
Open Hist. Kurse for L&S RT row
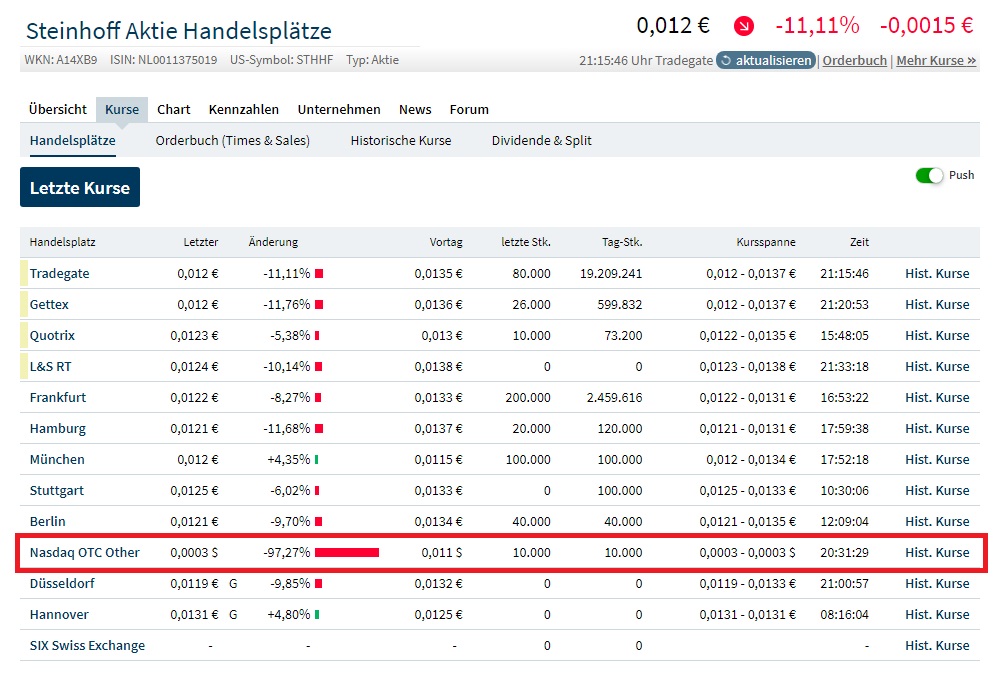937,367
